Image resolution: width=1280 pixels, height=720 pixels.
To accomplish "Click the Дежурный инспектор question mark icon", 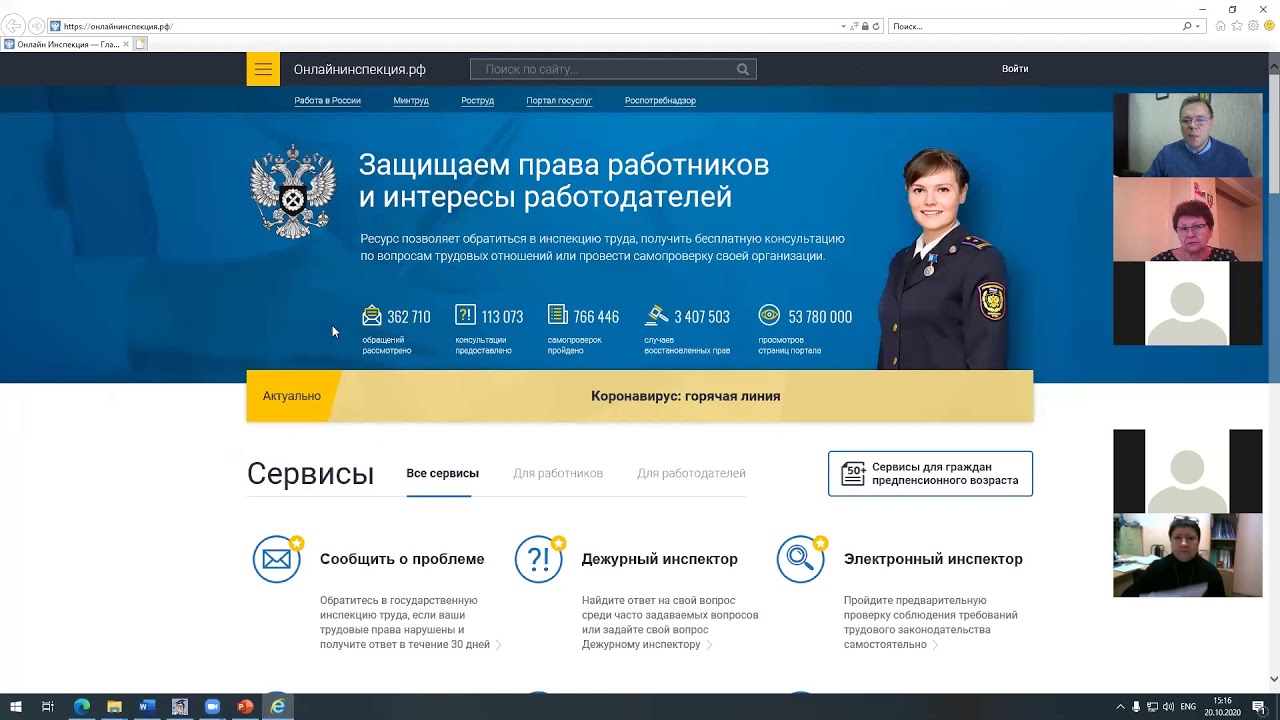I will tap(539, 558).
